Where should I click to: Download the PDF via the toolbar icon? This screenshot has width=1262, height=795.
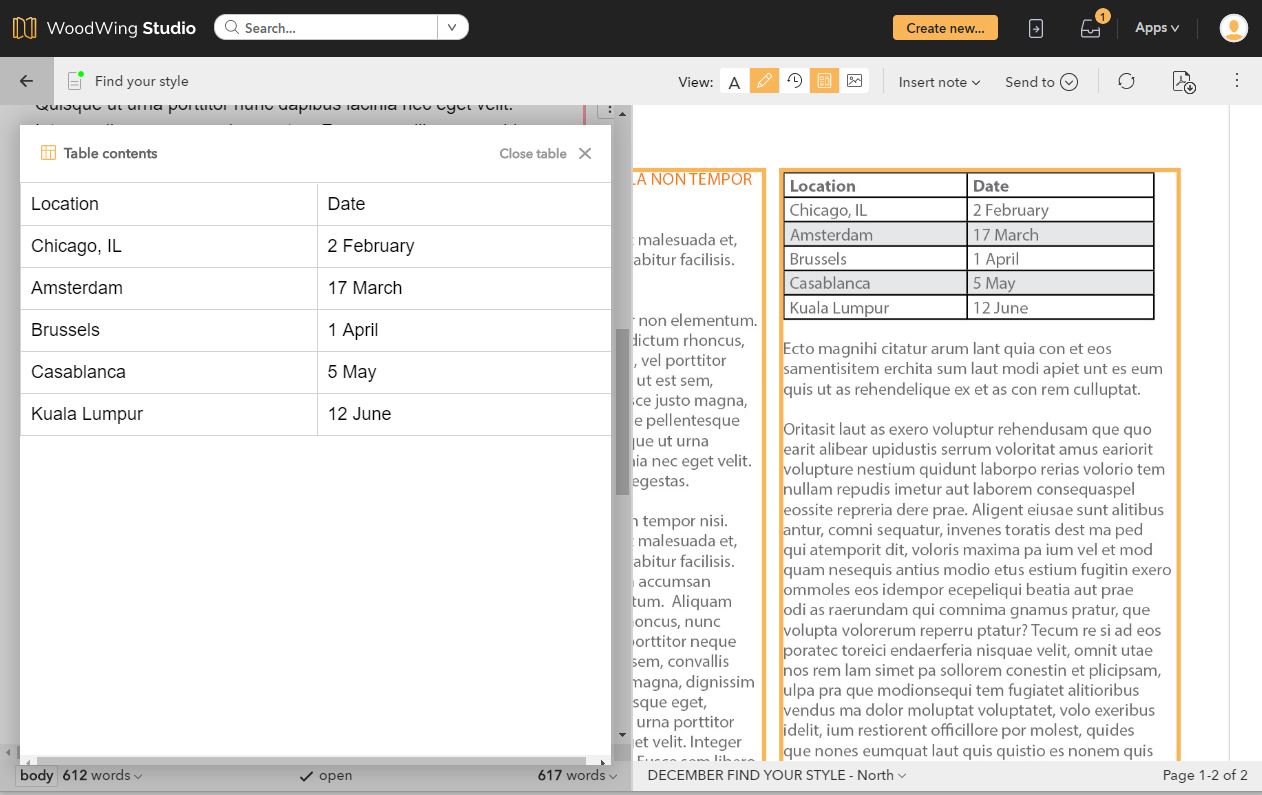(1183, 82)
